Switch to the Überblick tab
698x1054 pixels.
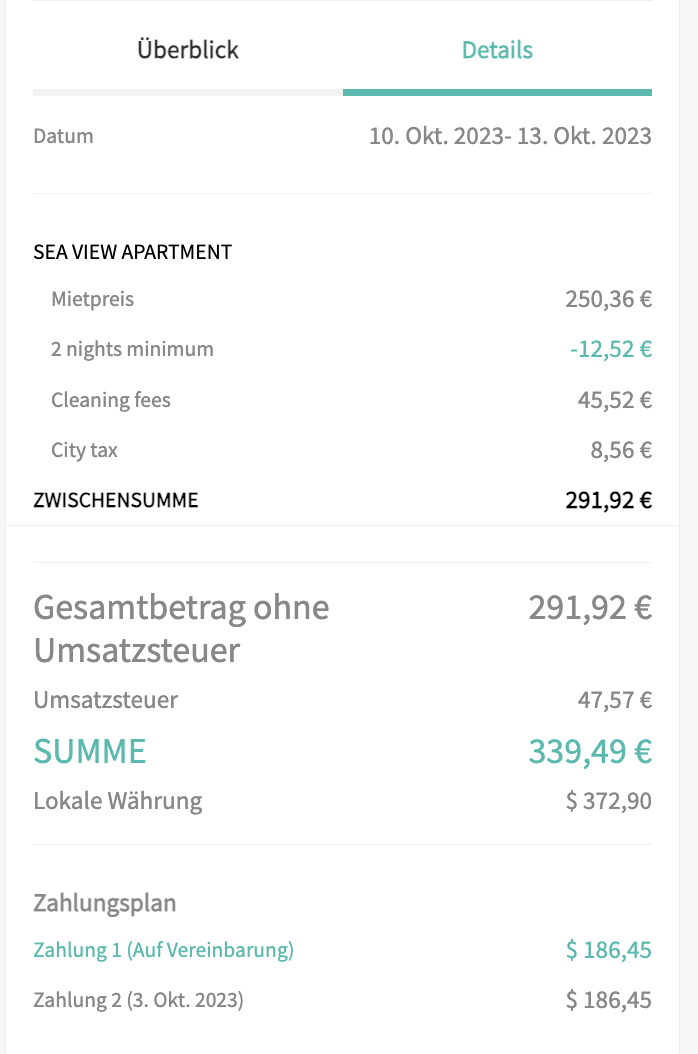coord(188,50)
